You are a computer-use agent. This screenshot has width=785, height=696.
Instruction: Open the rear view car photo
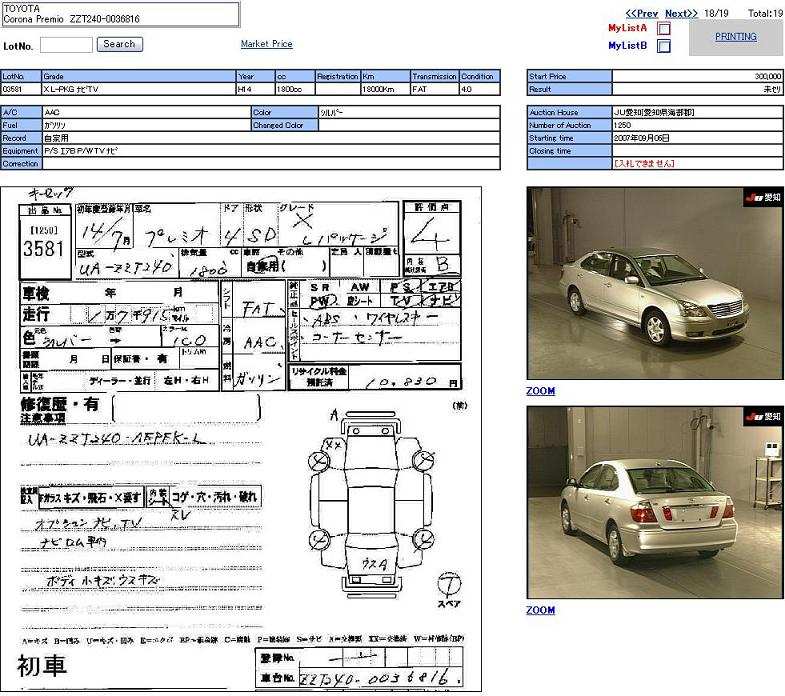click(x=654, y=502)
